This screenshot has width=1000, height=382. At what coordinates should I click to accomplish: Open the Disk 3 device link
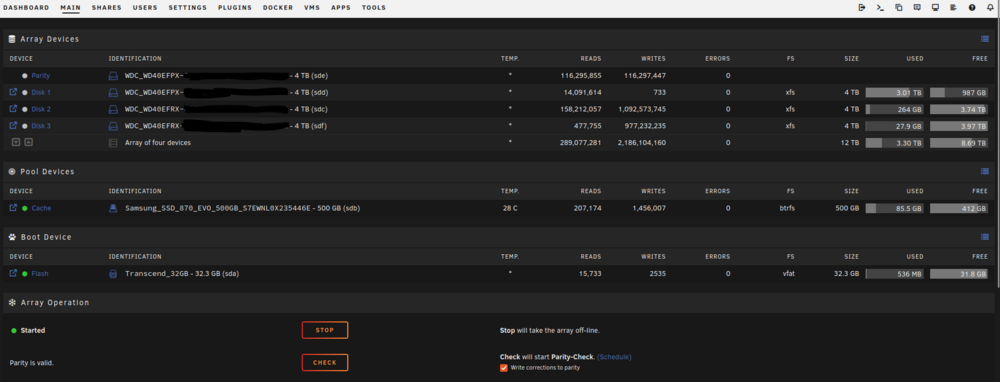41,126
